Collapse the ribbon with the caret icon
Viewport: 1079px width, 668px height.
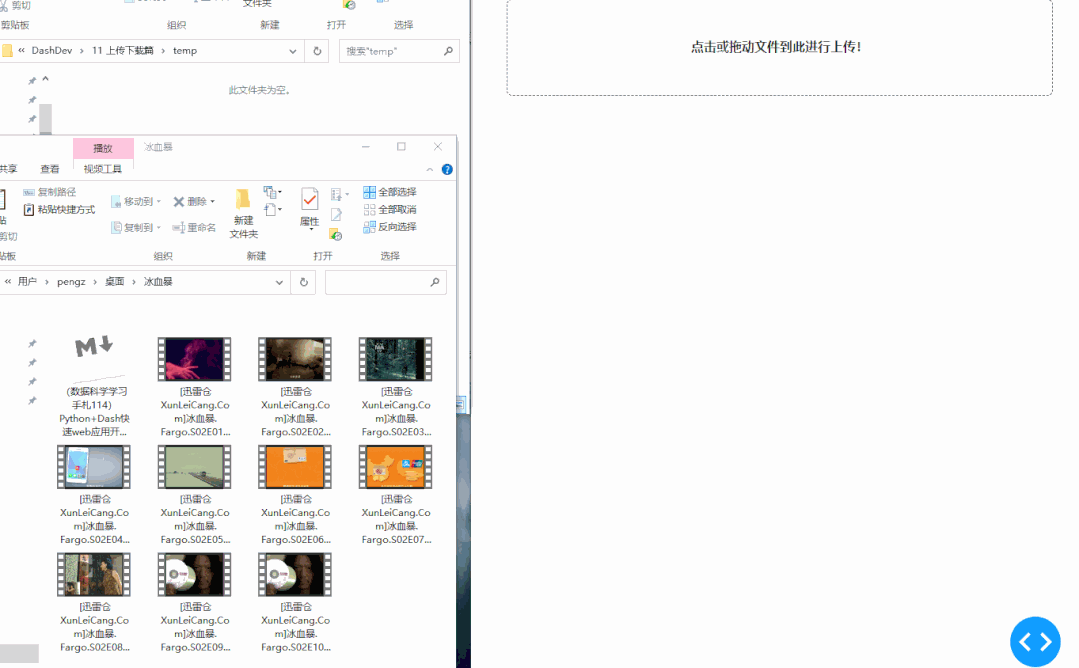coord(429,169)
